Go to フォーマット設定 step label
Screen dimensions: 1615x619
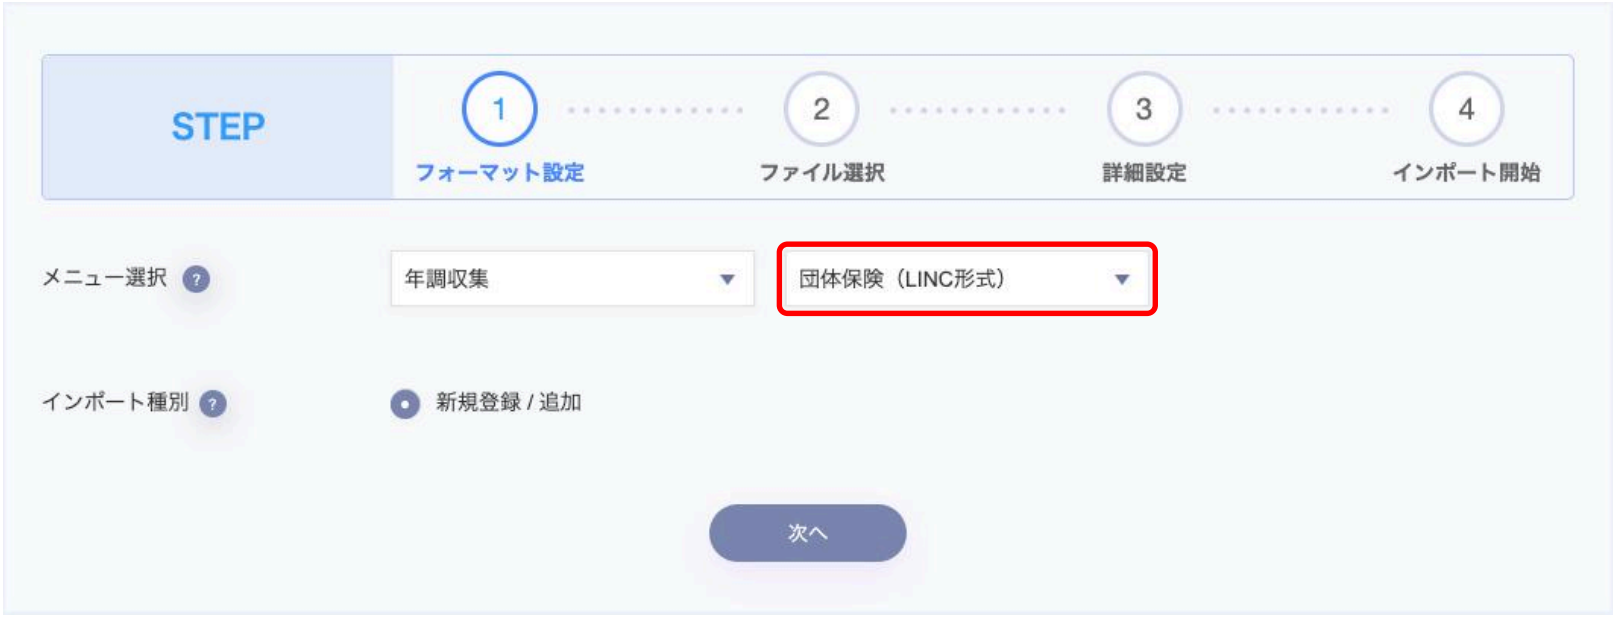(x=499, y=172)
